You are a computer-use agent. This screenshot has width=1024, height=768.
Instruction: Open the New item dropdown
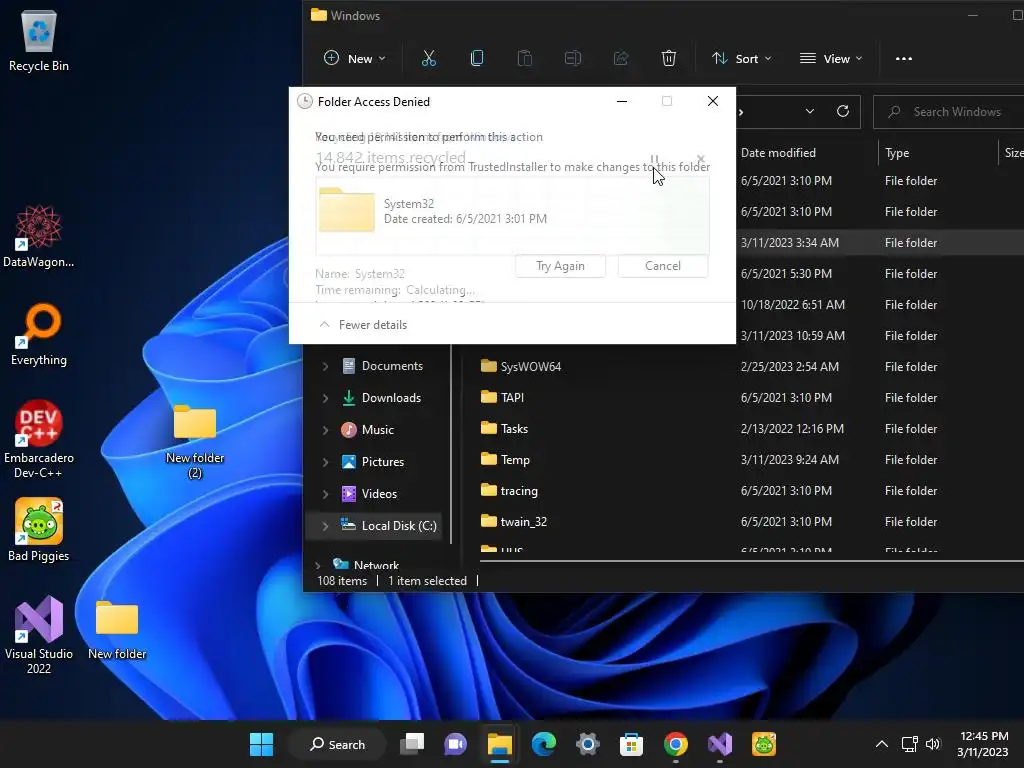point(355,59)
